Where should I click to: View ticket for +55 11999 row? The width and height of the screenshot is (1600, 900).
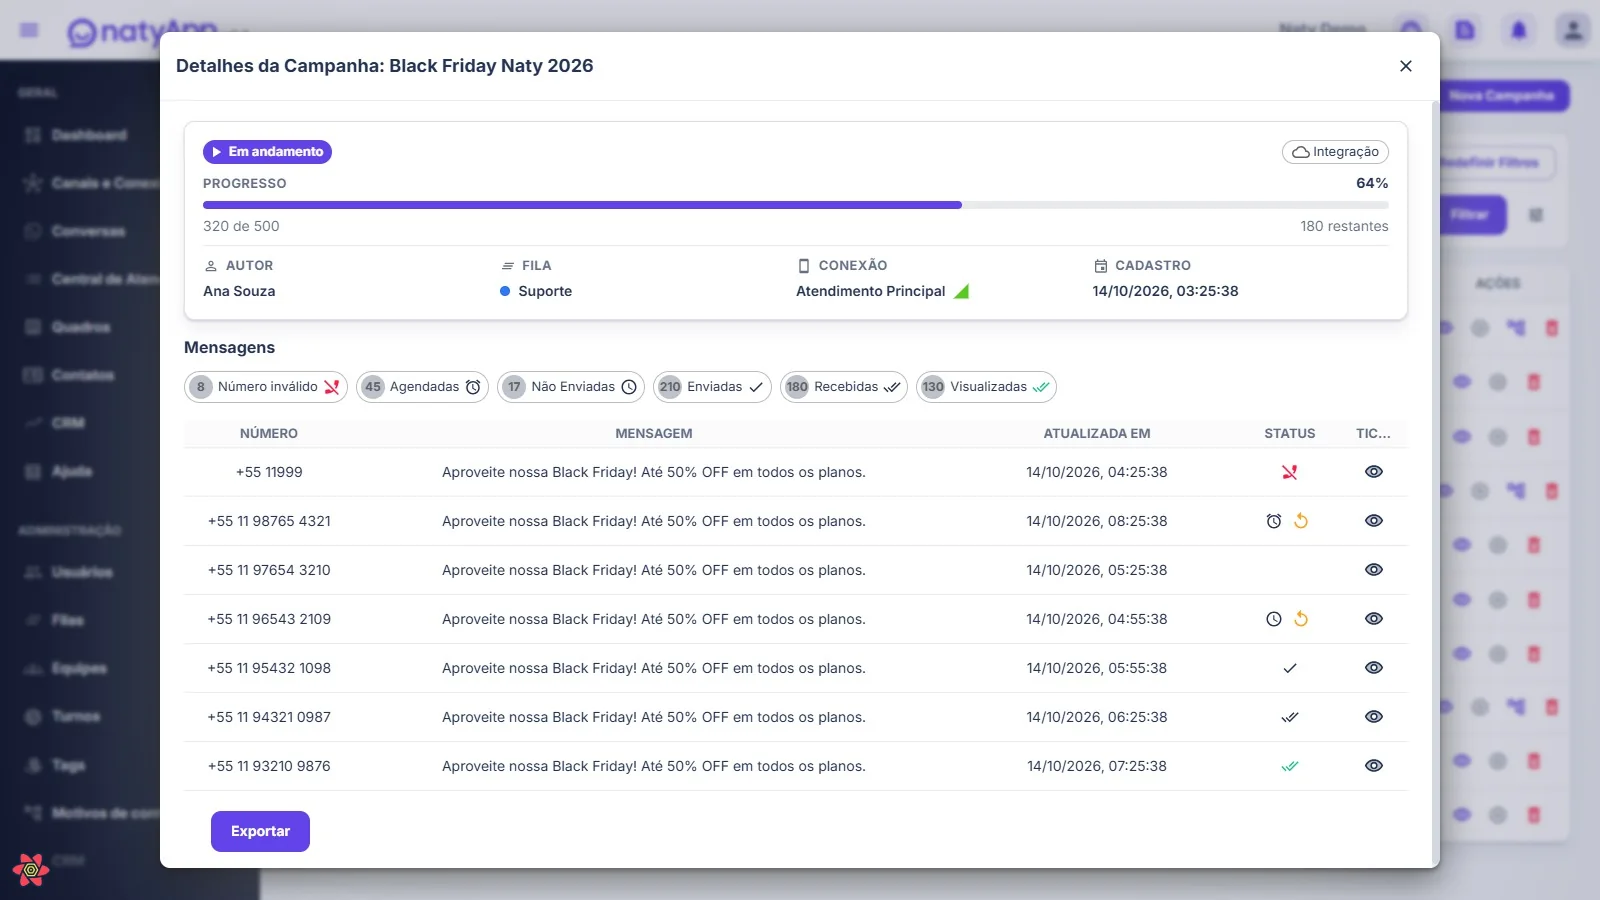(1374, 472)
